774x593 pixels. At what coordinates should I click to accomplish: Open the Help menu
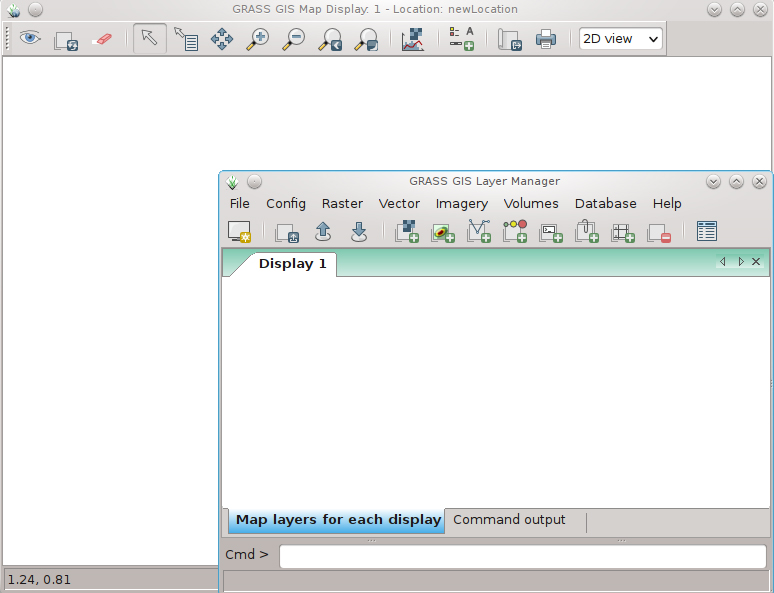coord(667,203)
